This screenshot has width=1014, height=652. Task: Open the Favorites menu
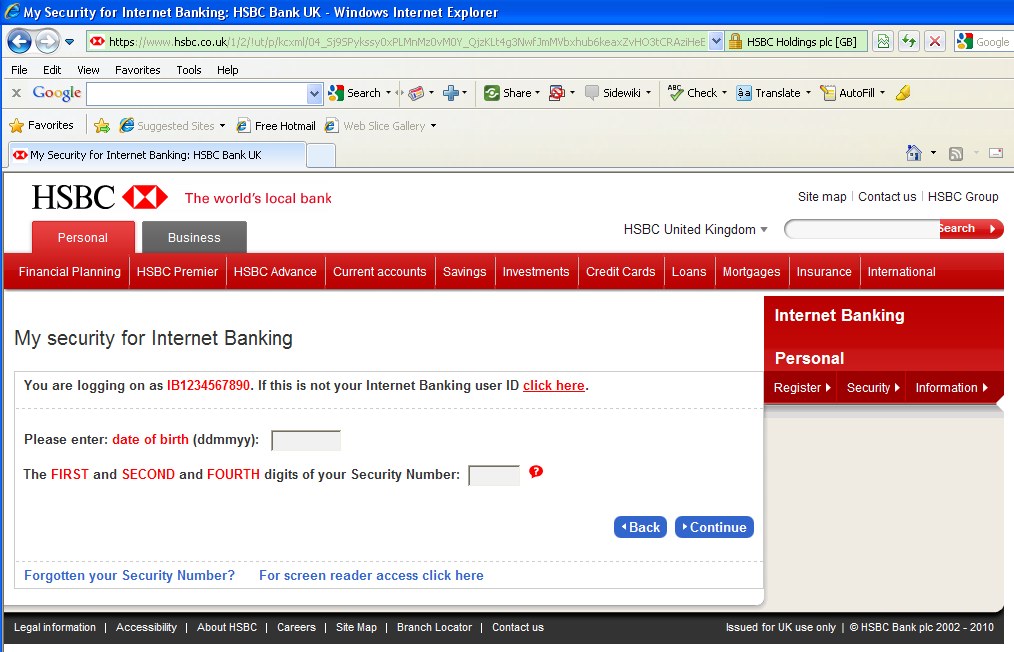pos(138,70)
